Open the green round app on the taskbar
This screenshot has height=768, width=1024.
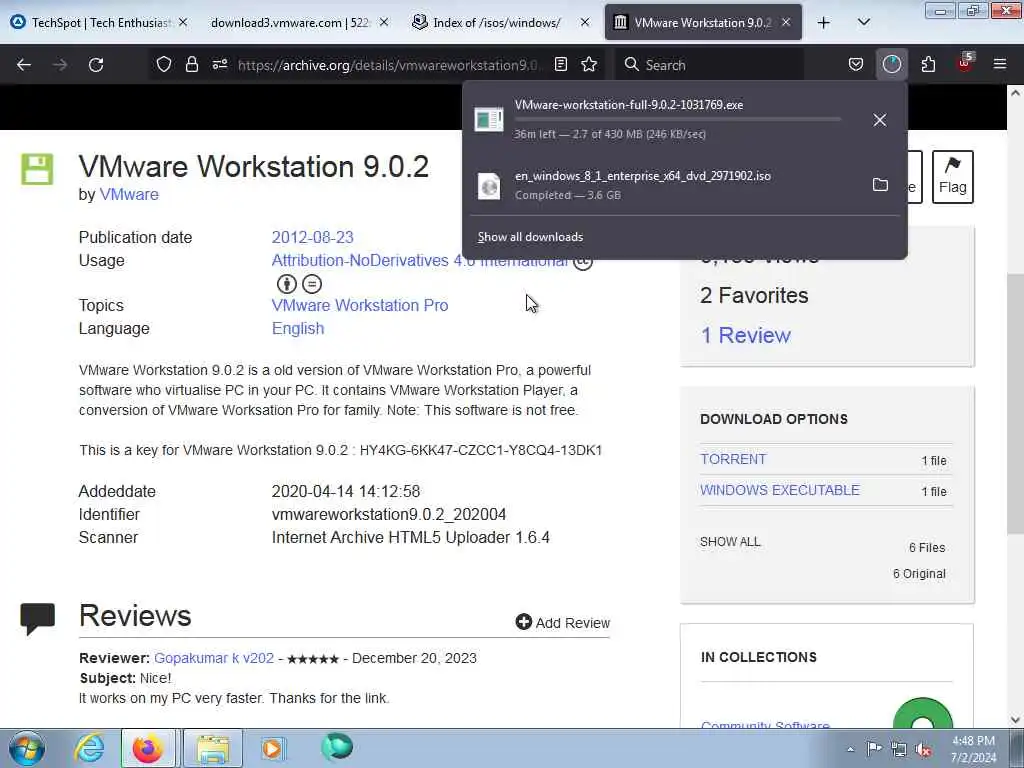tap(337, 747)
